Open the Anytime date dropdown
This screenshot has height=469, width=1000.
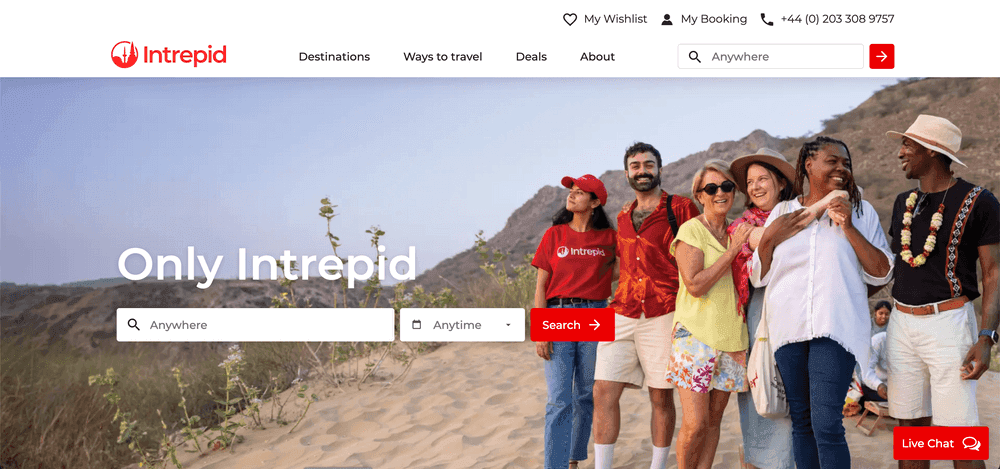point(462,325)
